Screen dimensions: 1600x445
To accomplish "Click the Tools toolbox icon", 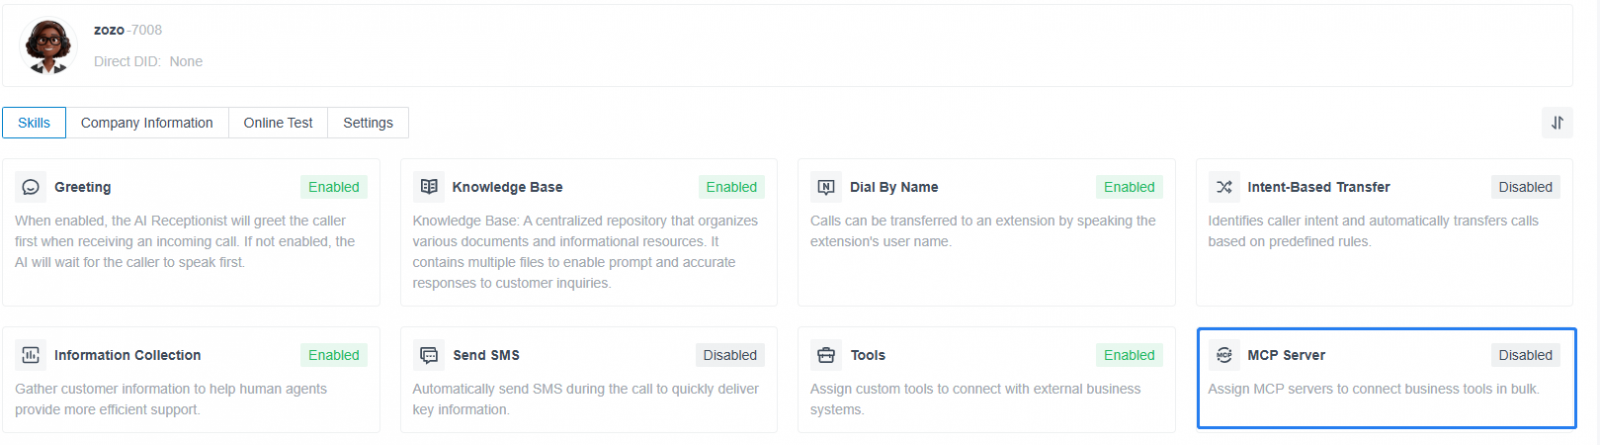I will [x=826, y=355].
